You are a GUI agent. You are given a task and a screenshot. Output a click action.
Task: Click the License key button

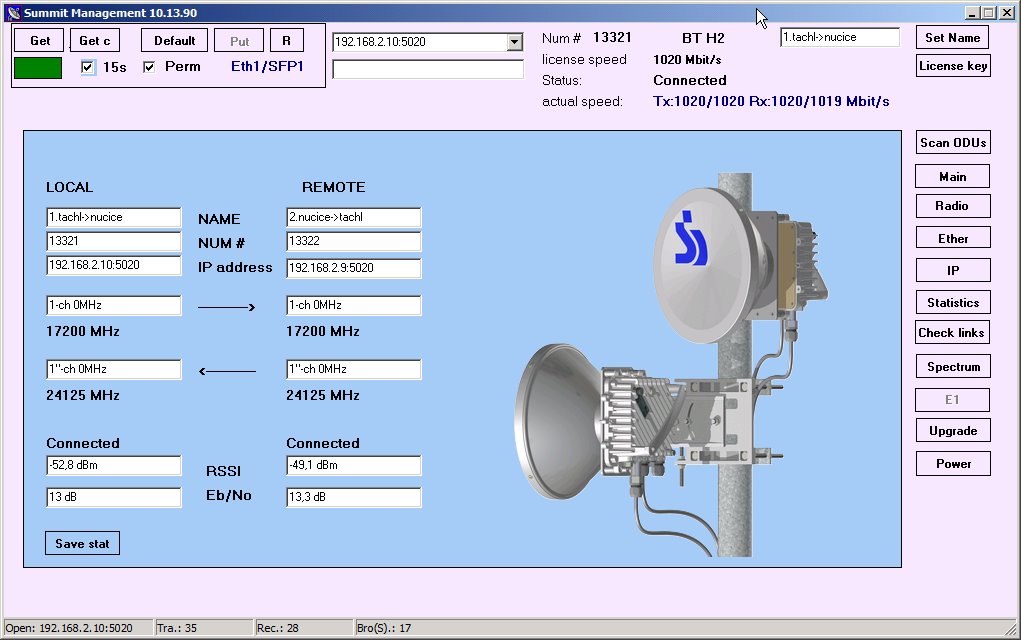[952, 66]
